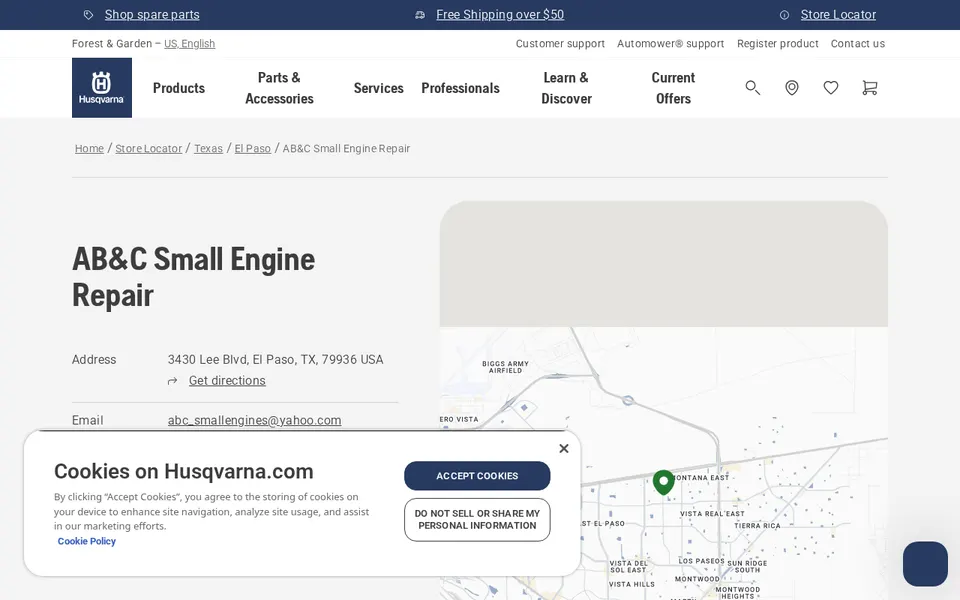Screen dimensions: 960x600
Task: Go to Store Locator breadcrumb
Action: 149,149
